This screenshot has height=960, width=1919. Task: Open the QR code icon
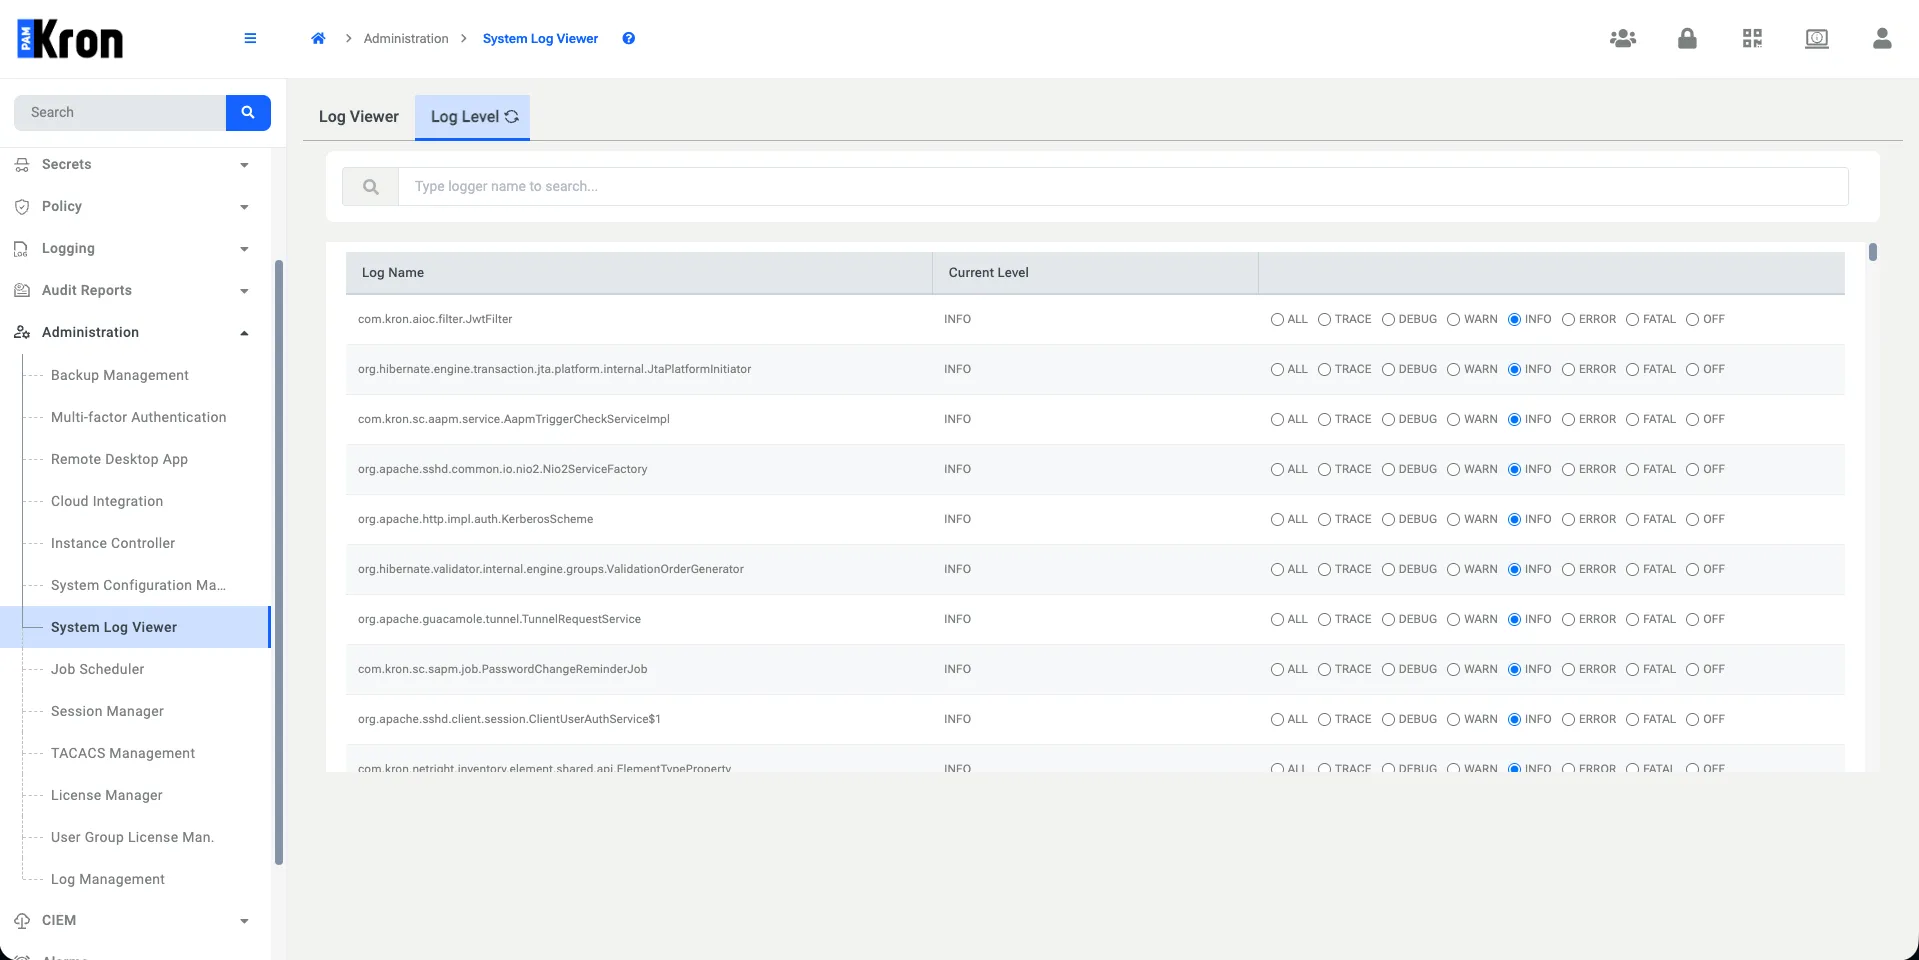pyautogui.click(x=1752, y=39)
